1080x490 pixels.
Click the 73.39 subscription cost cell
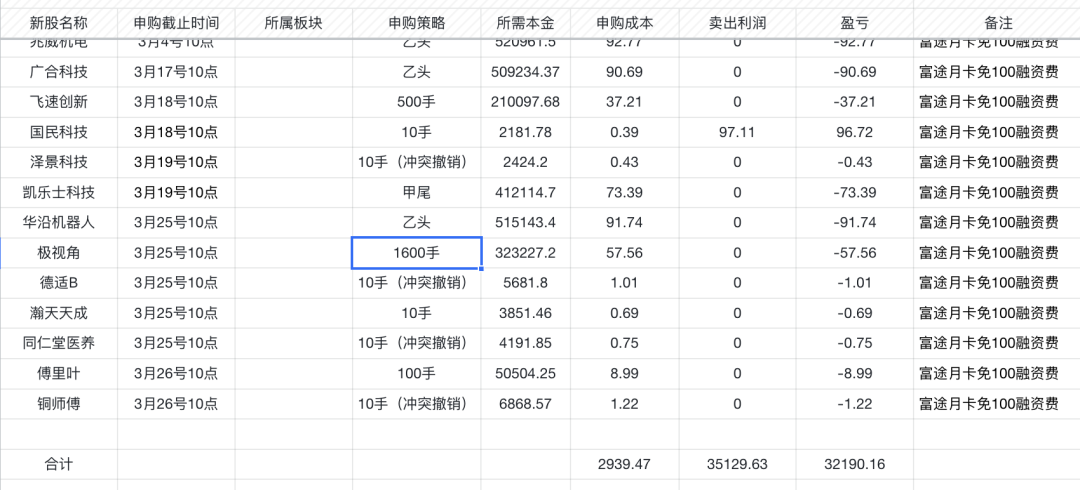[x=625, y=193]
